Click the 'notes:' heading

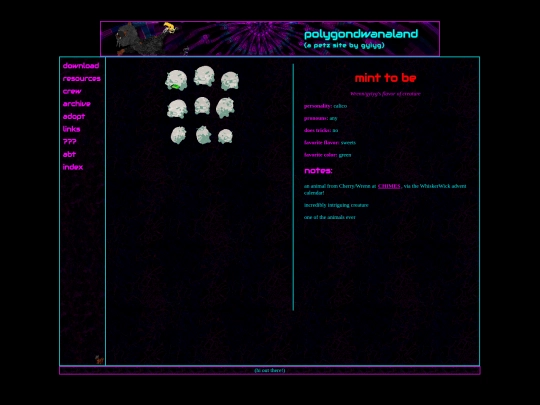[x=318, y=171]
